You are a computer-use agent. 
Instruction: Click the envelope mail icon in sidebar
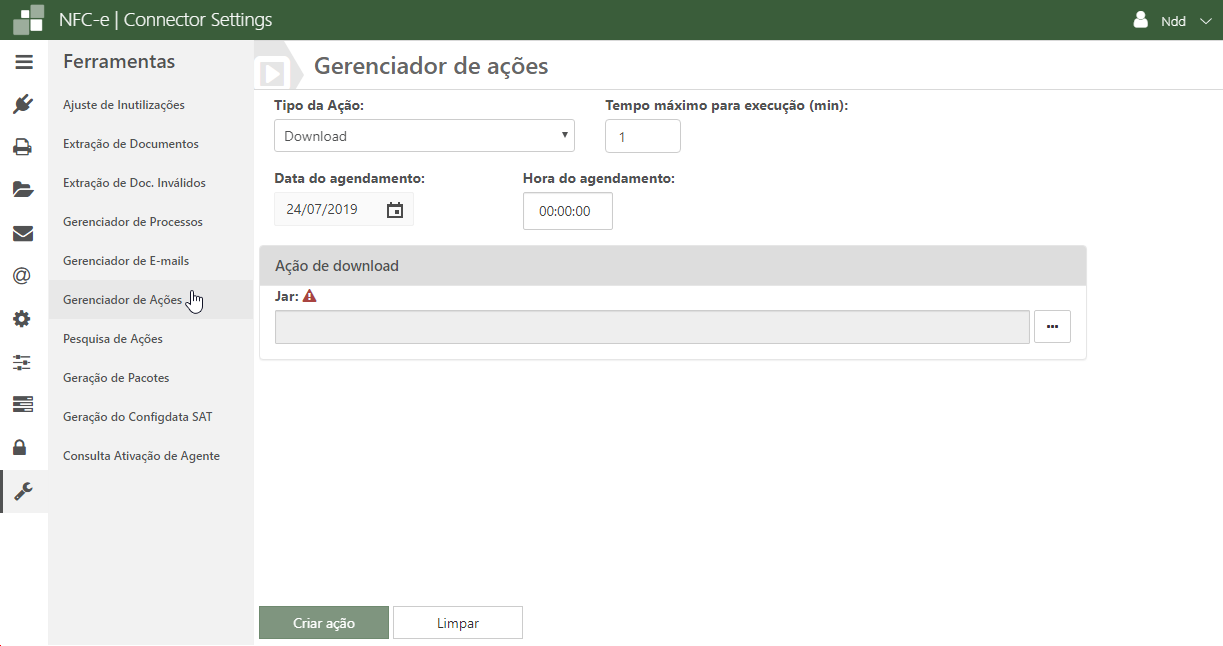point(23,234)
